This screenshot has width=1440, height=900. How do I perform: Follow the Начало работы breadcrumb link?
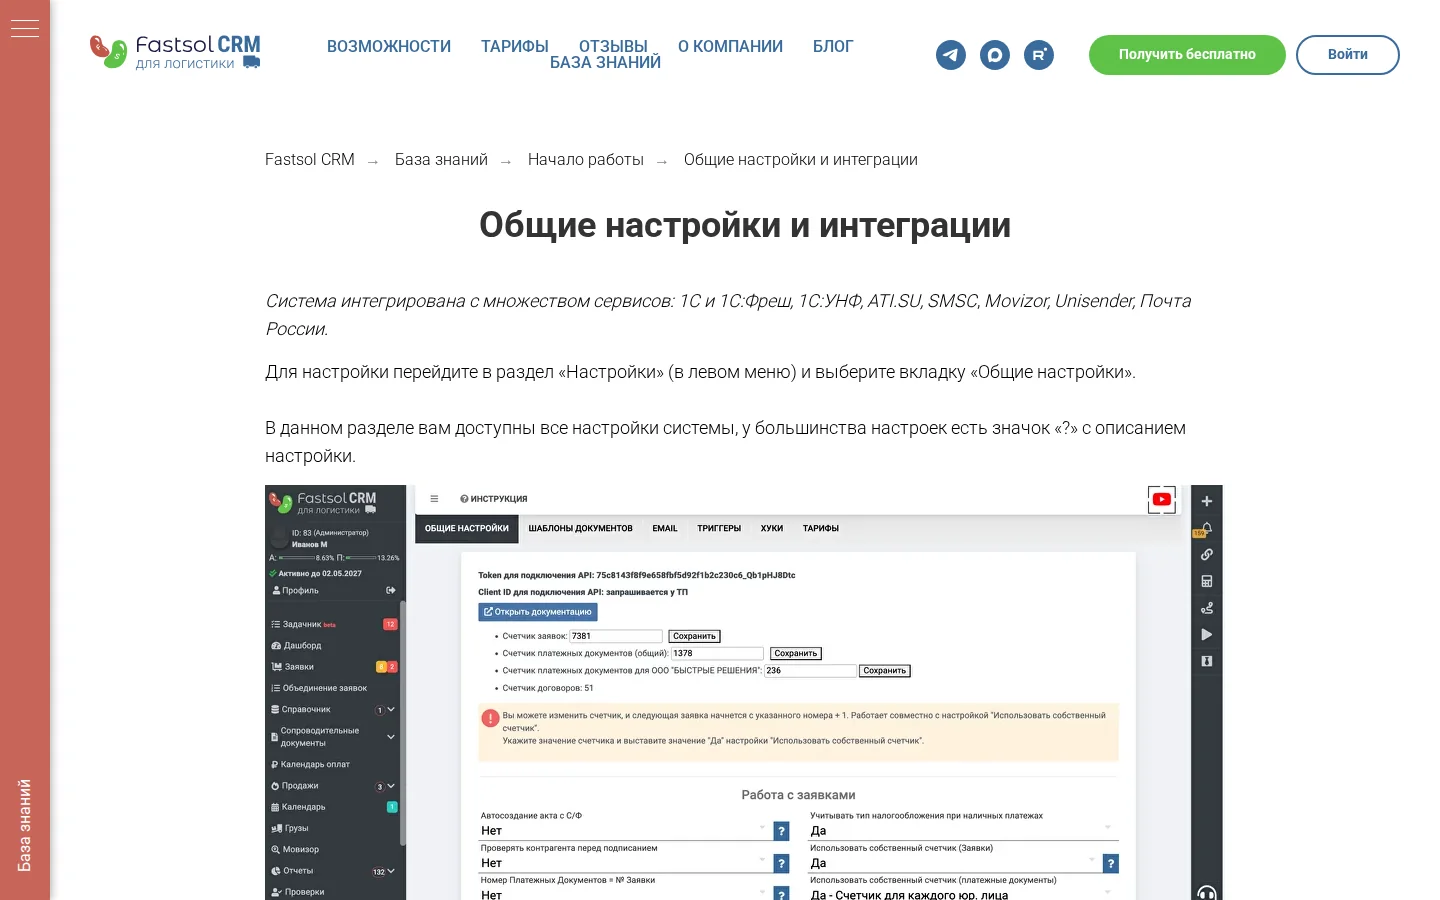coord(586,160)
